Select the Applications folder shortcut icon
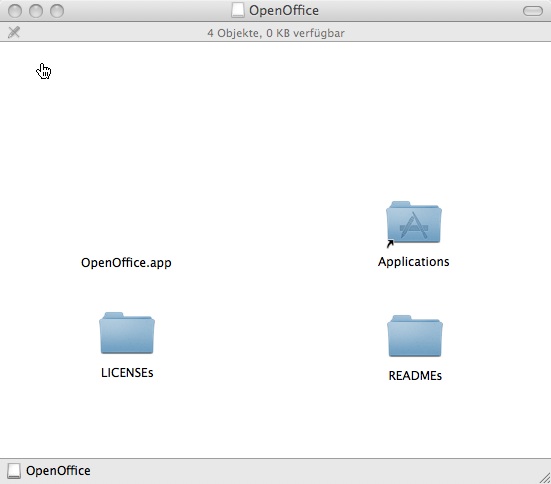Viewport: 551px width, 484px height. pos(414,222)
